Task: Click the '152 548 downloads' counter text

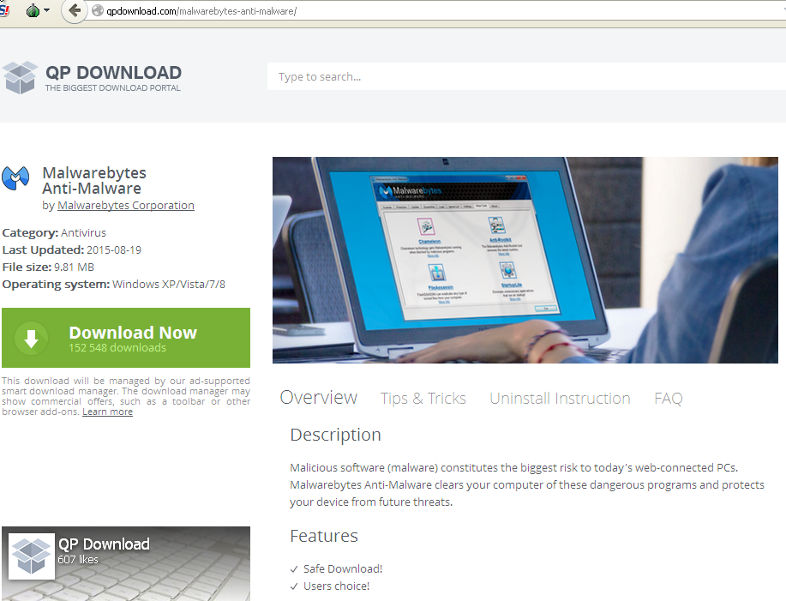Action: point(117,348)
